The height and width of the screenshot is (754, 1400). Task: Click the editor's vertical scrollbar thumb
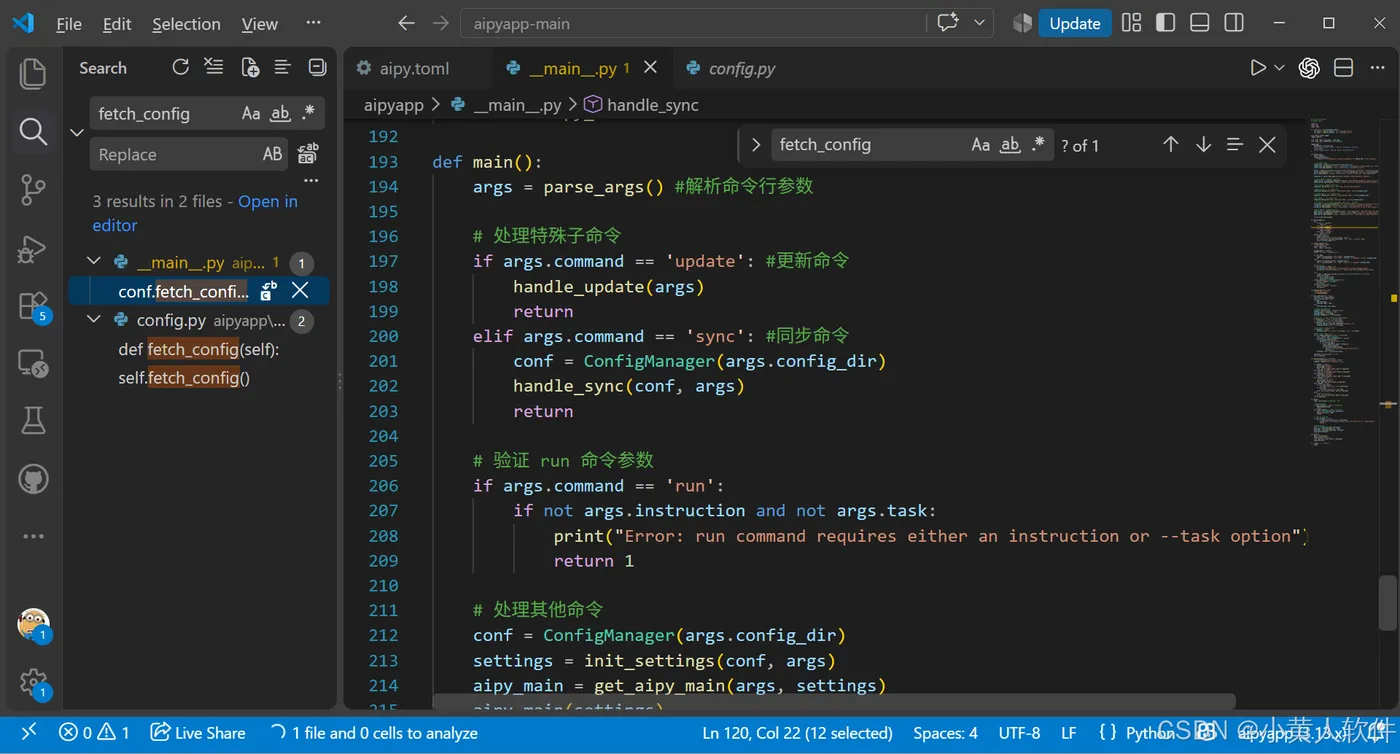click(1388, 601)
